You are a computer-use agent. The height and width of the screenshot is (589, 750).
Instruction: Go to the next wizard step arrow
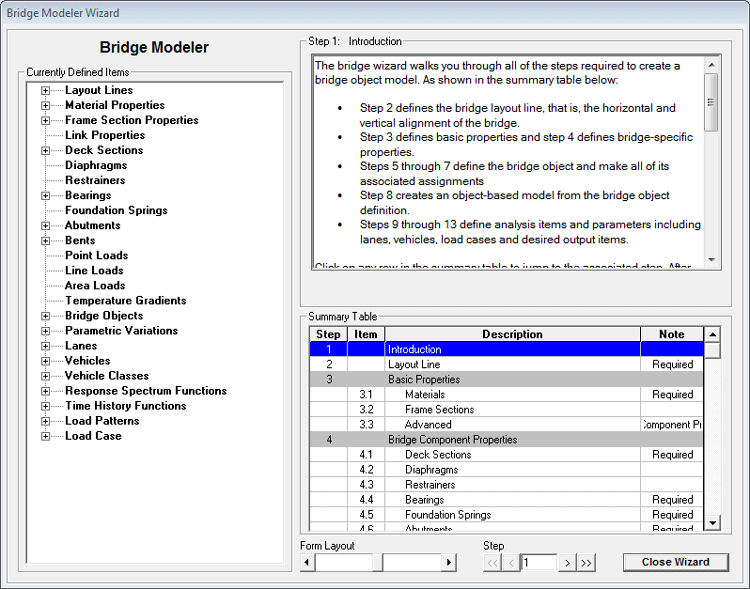(567, 563)
